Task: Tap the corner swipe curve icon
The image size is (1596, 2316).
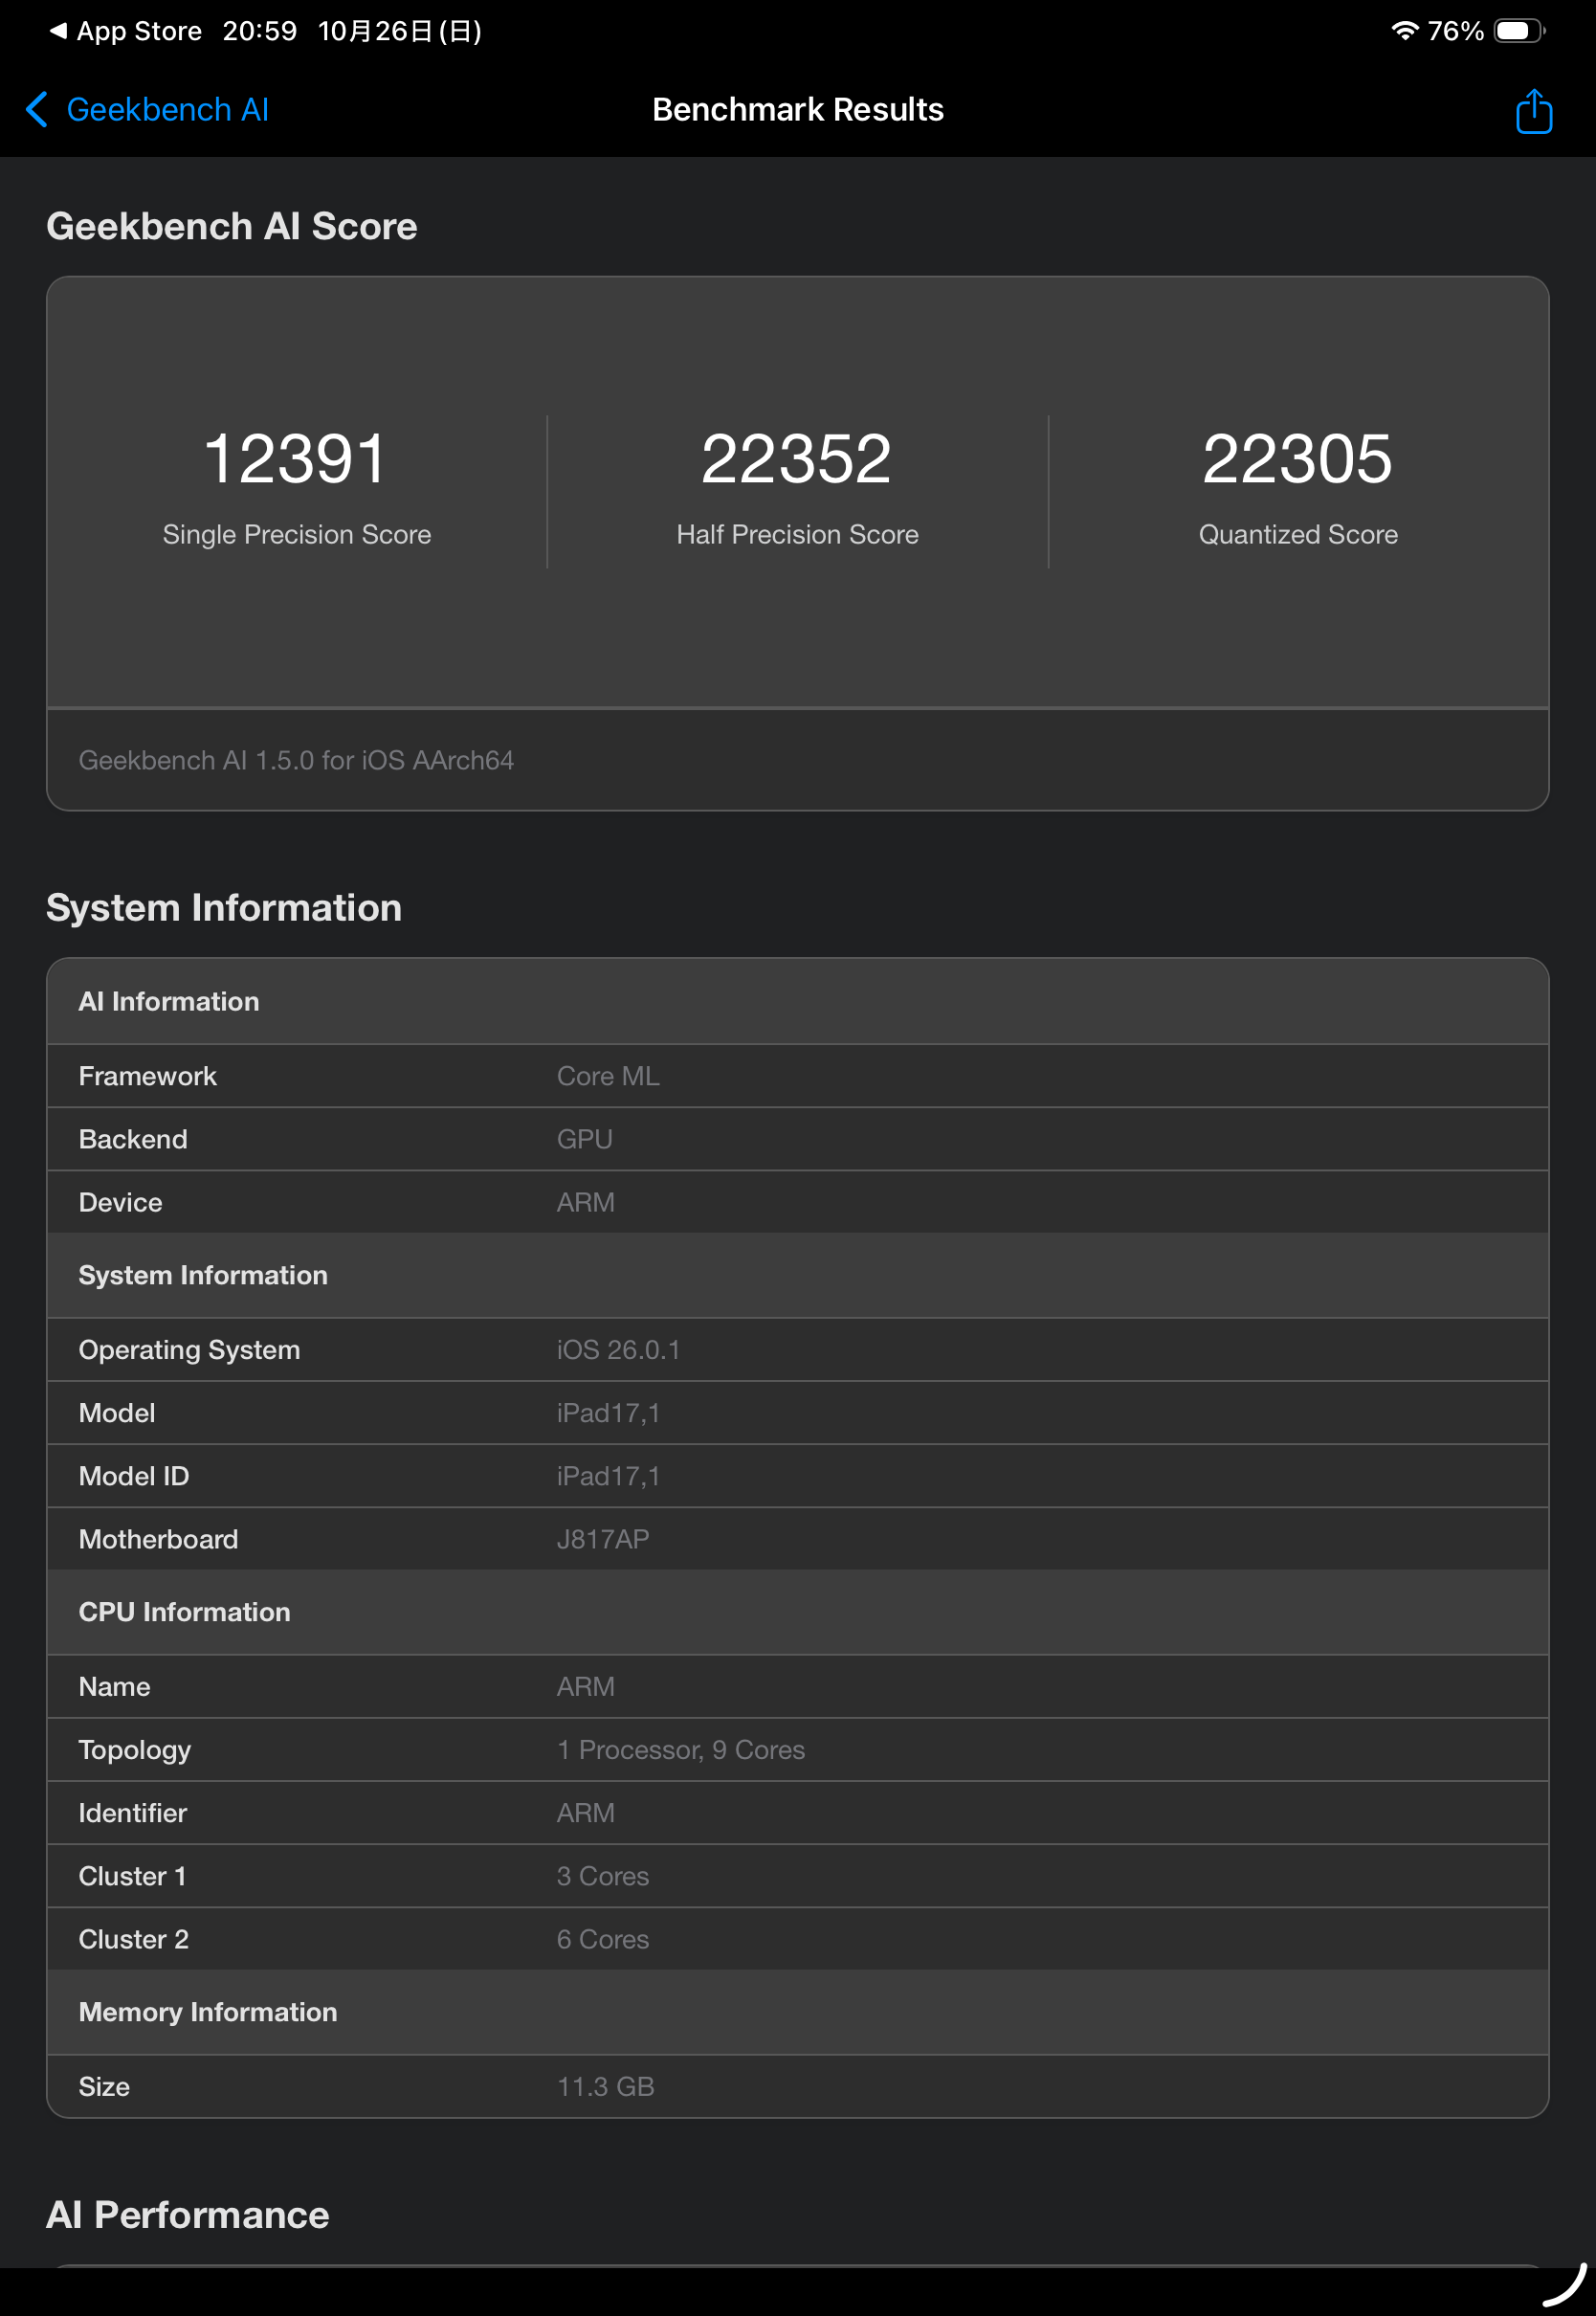Action: 1564,2284
